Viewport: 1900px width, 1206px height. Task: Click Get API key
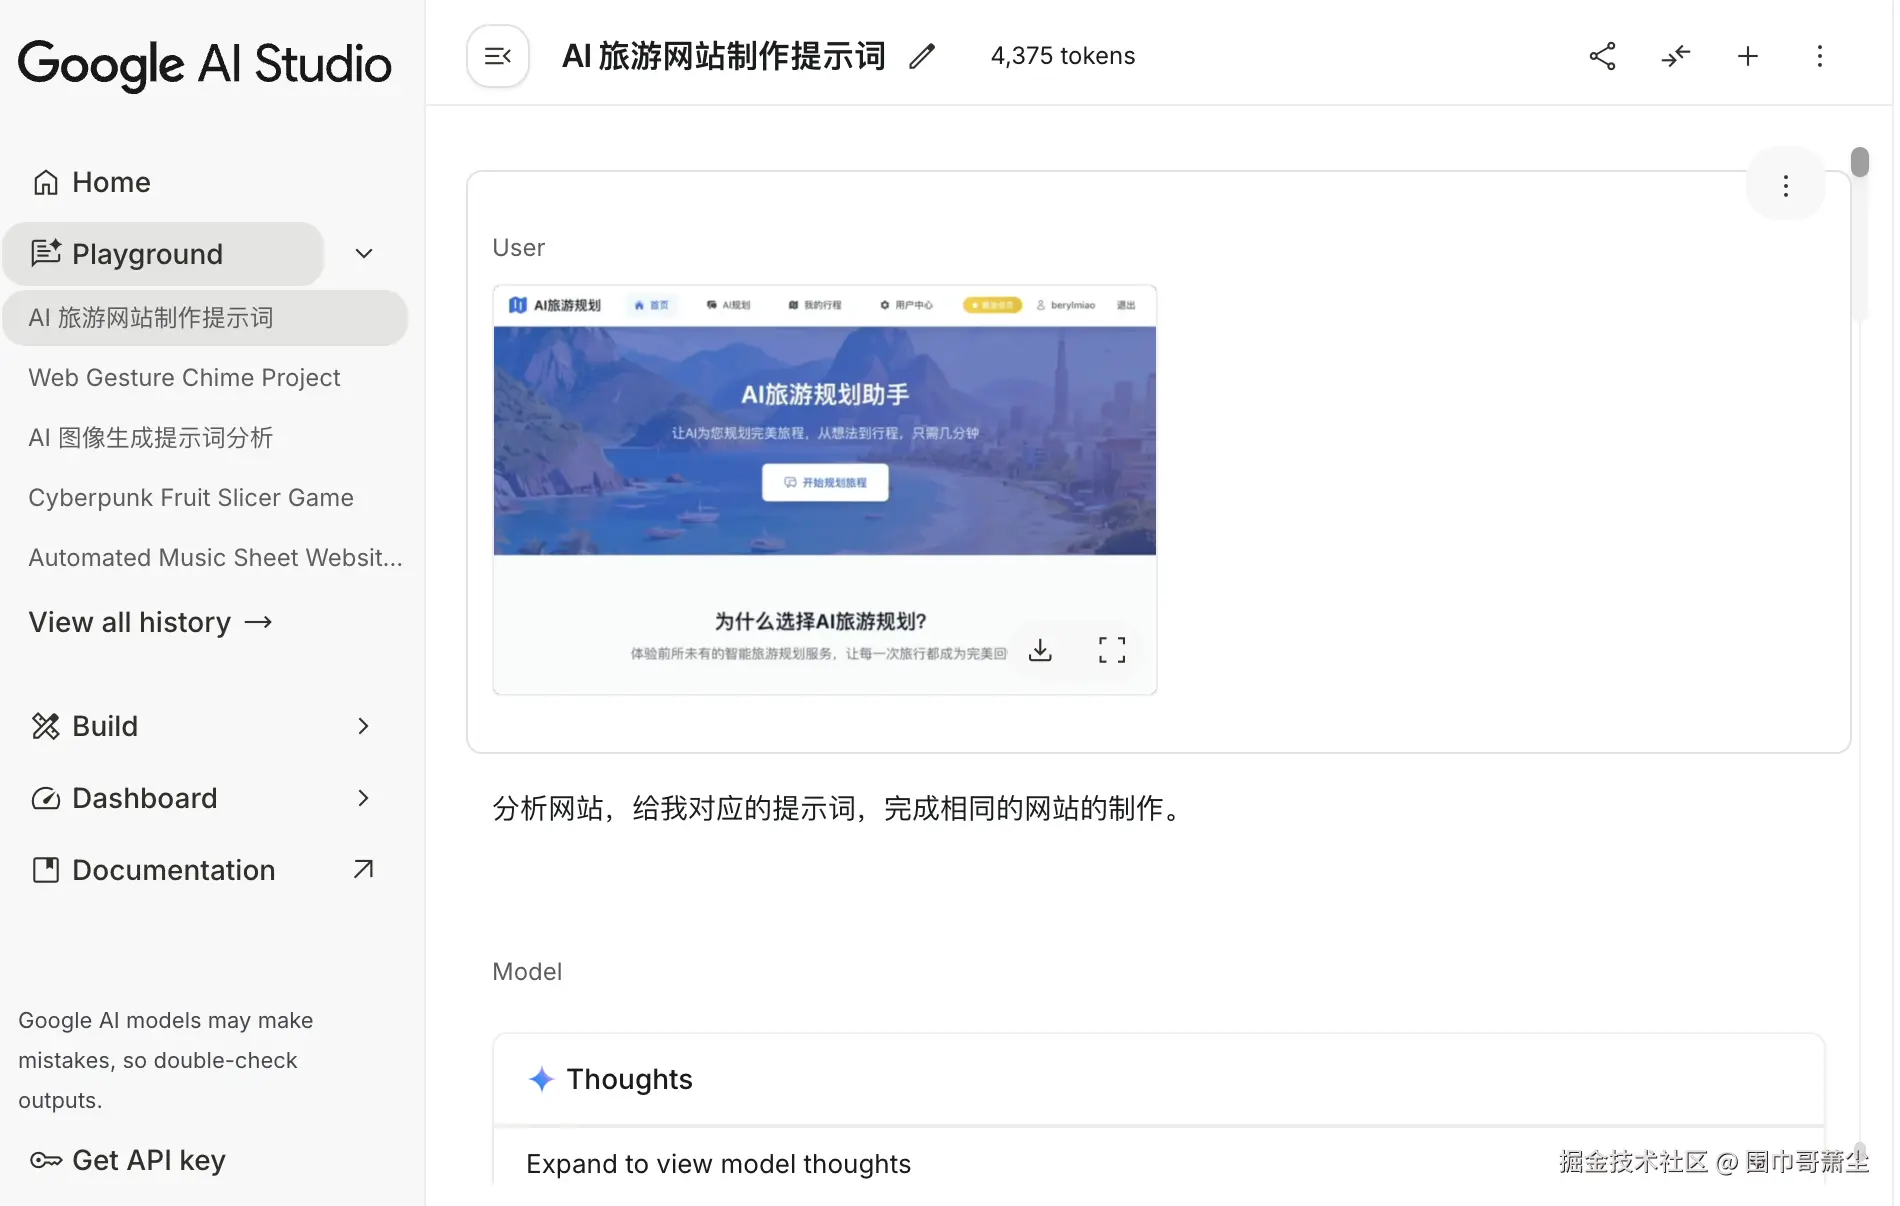click(x=147, y=1160)
